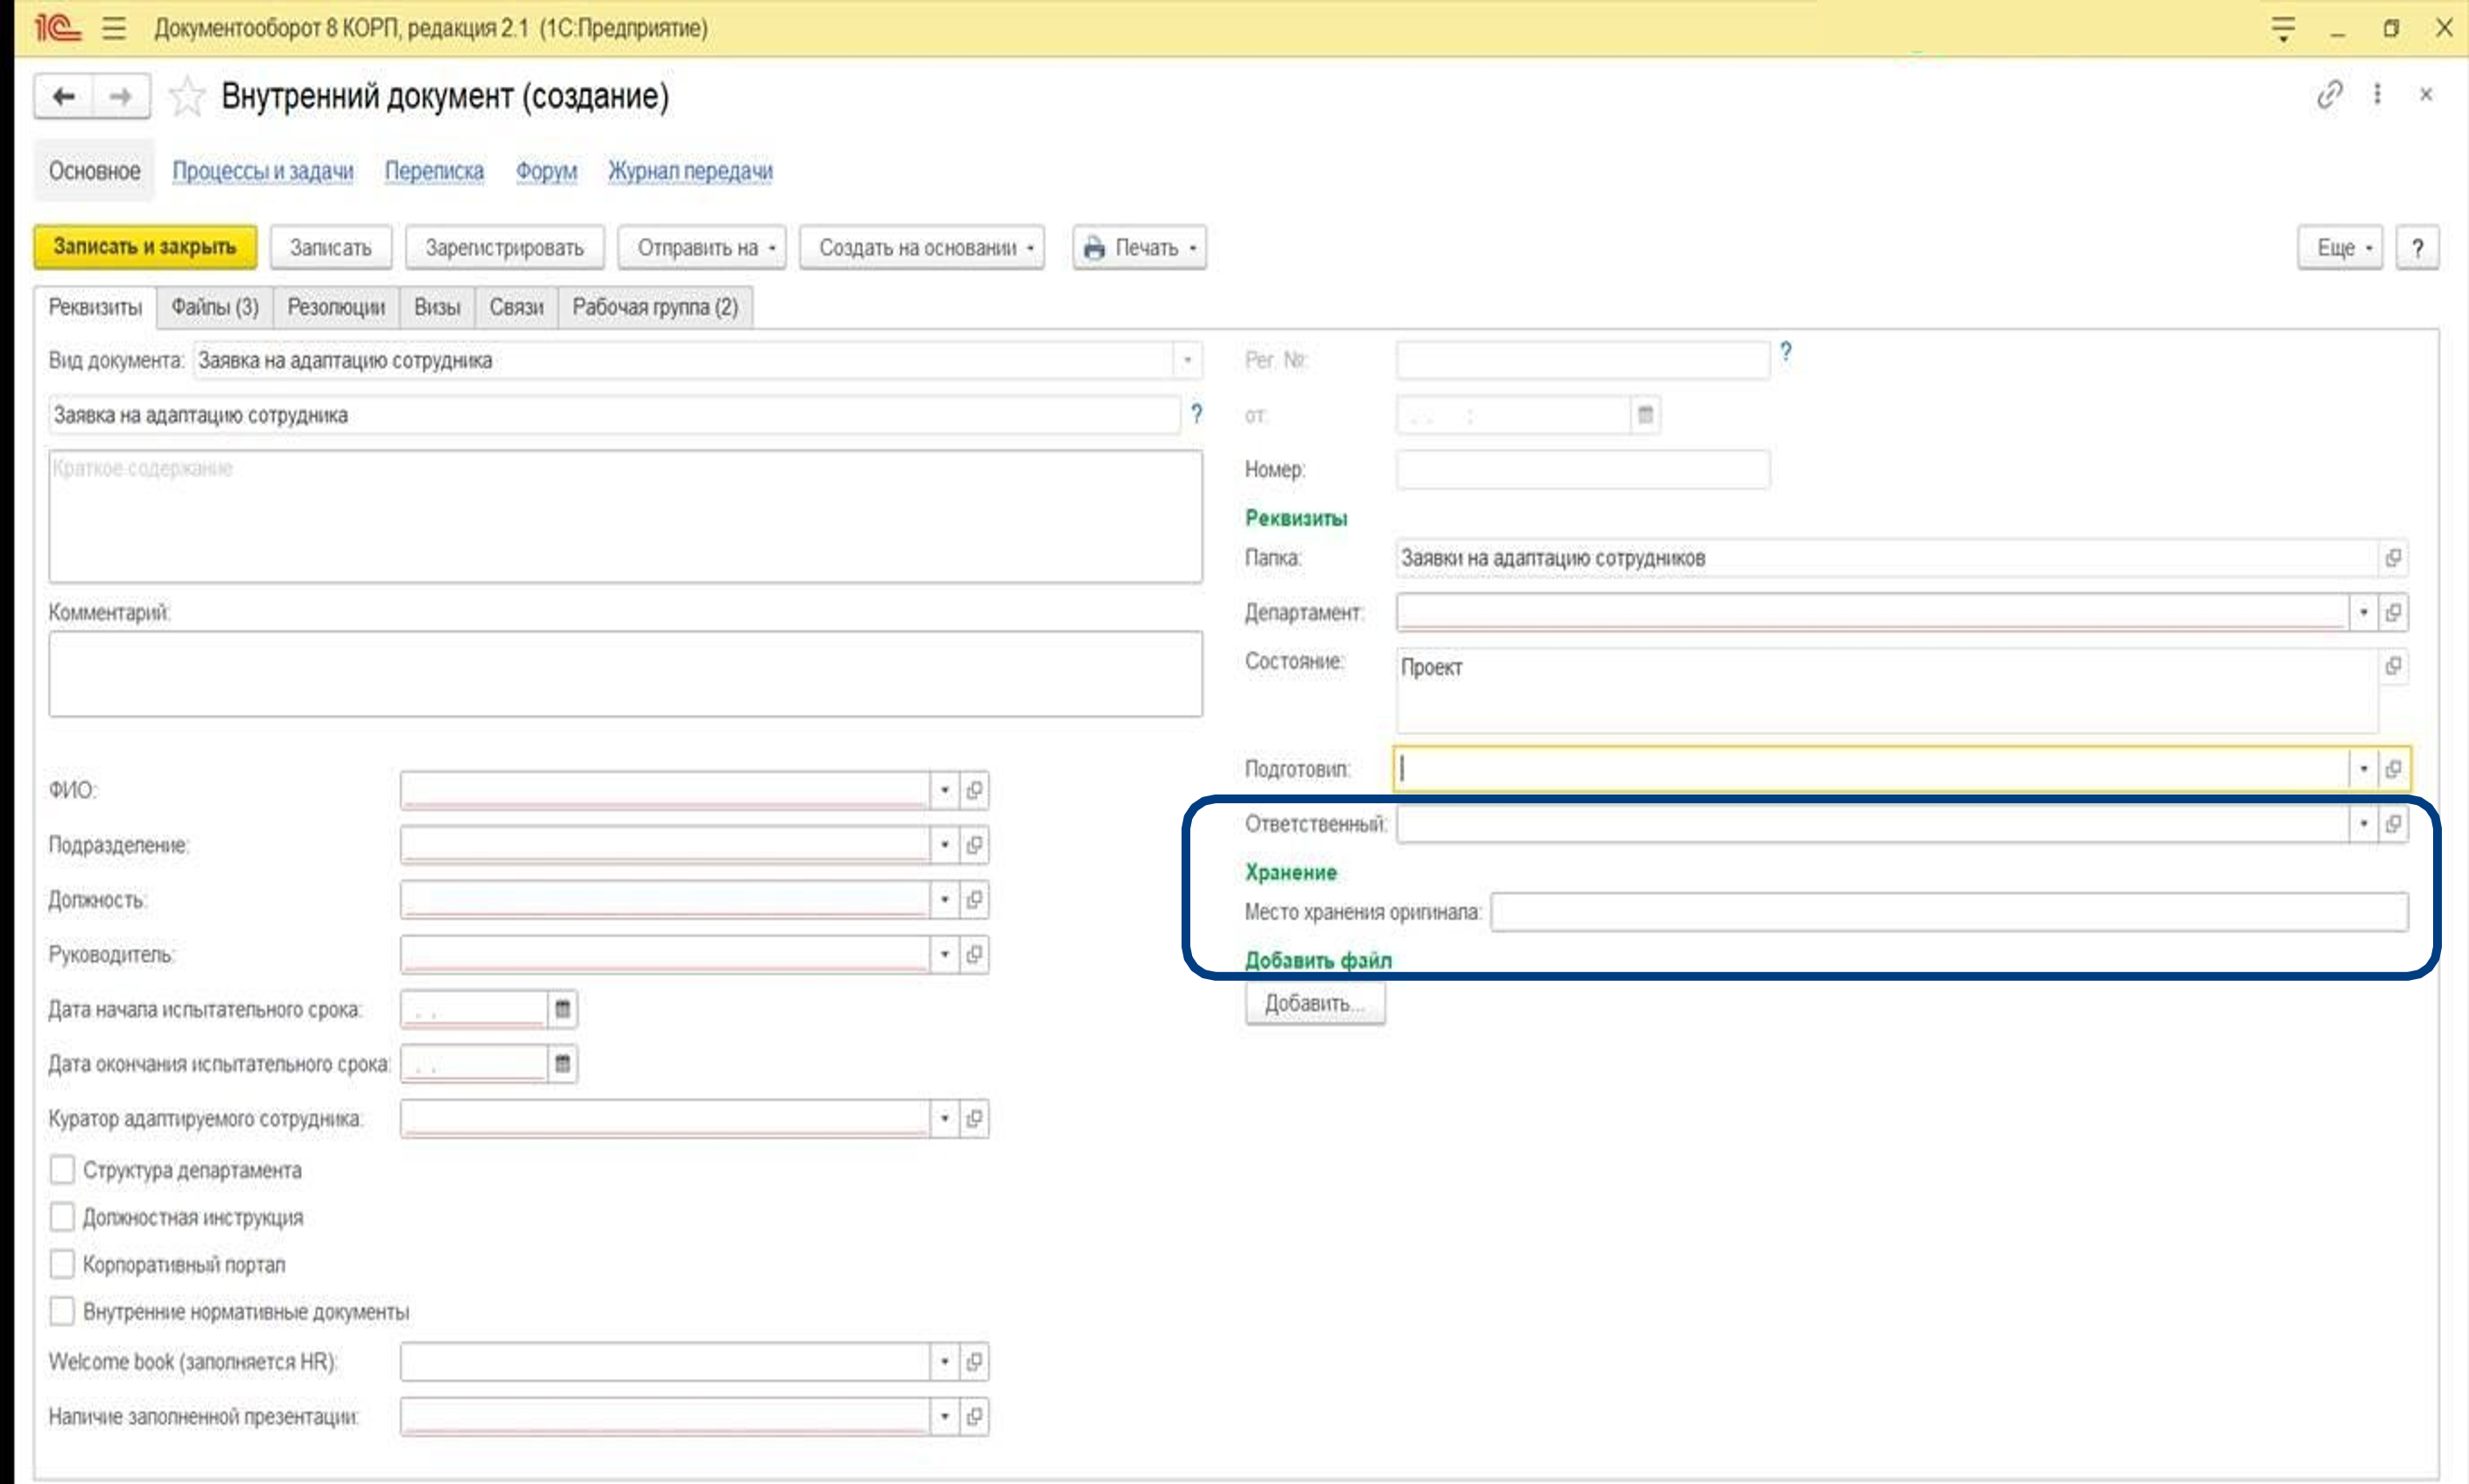Click into Место хранения оригинала field

[1949, 912]
